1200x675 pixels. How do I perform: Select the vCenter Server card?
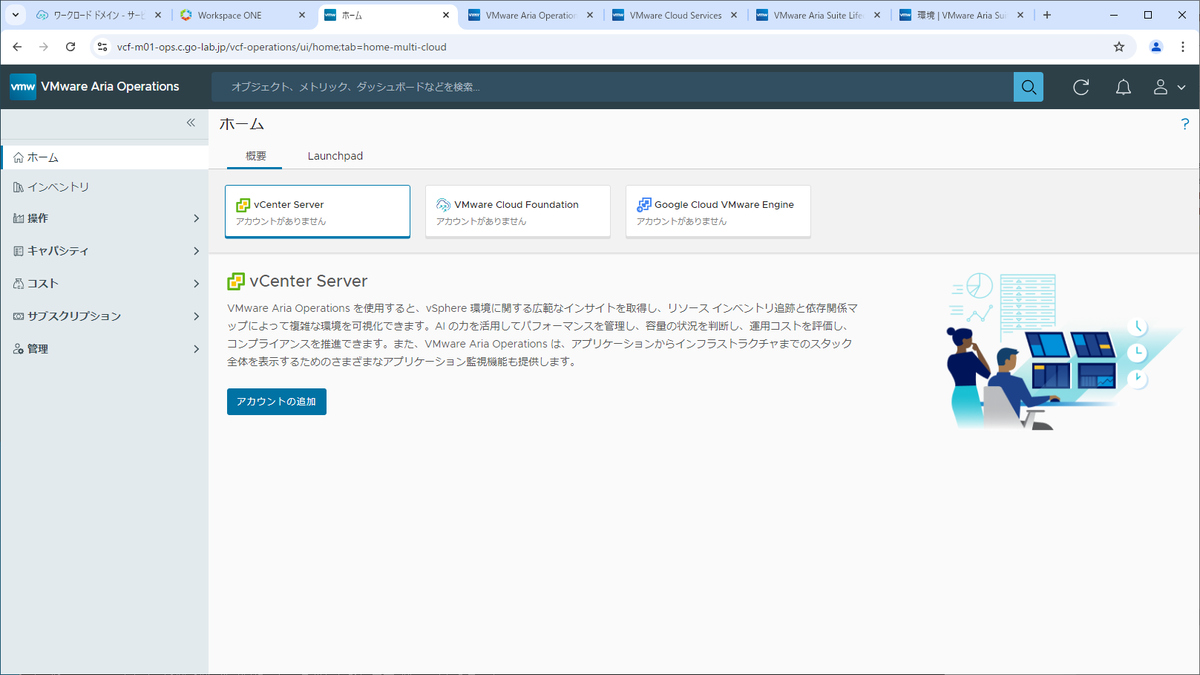(x=318, y=211)
